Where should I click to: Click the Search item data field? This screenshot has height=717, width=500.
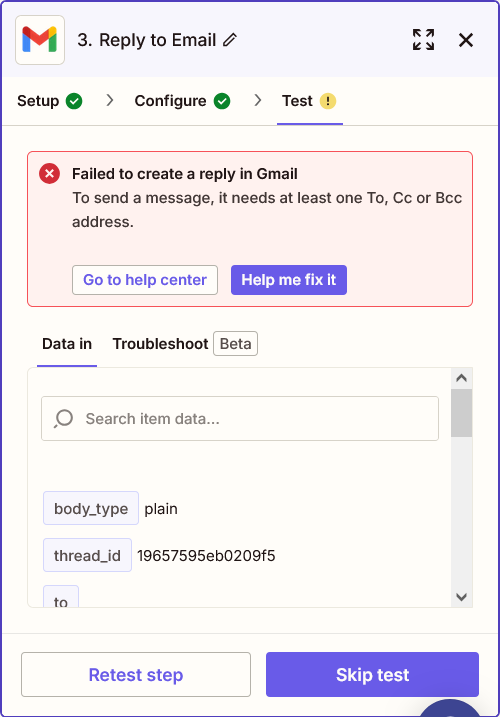(x=240, y=418)
